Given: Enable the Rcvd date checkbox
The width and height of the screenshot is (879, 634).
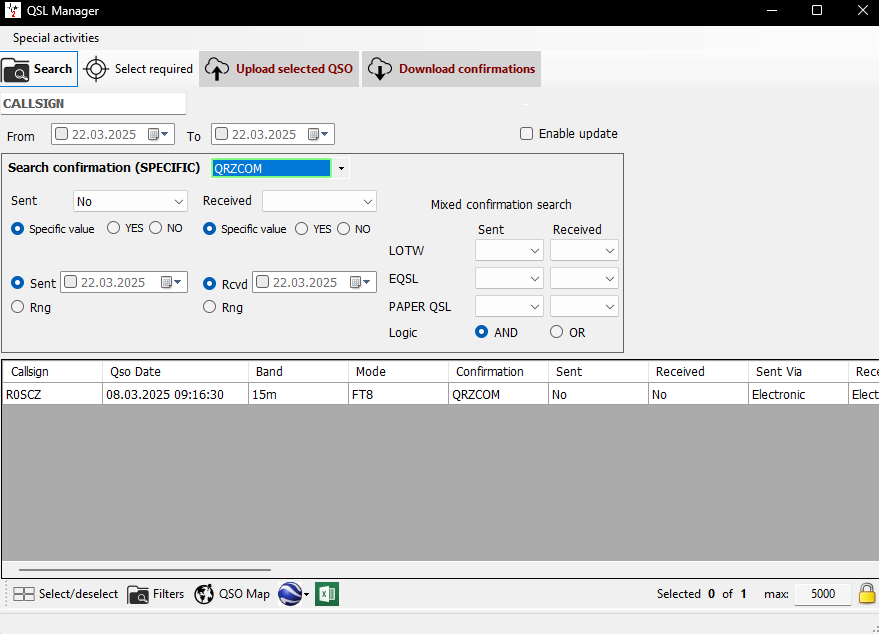Looking at the screenshot, I should coord(262,282).
